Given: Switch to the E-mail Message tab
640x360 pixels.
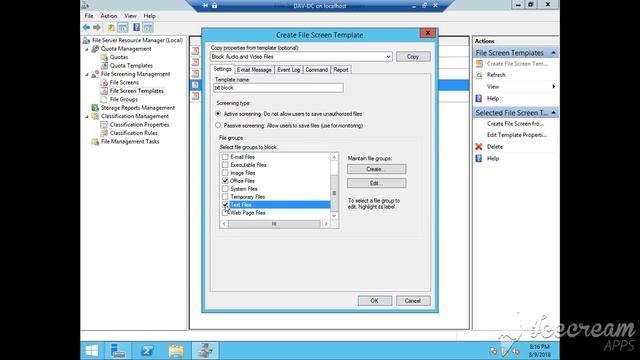Looking at the screenshot, I should [254, 70].
